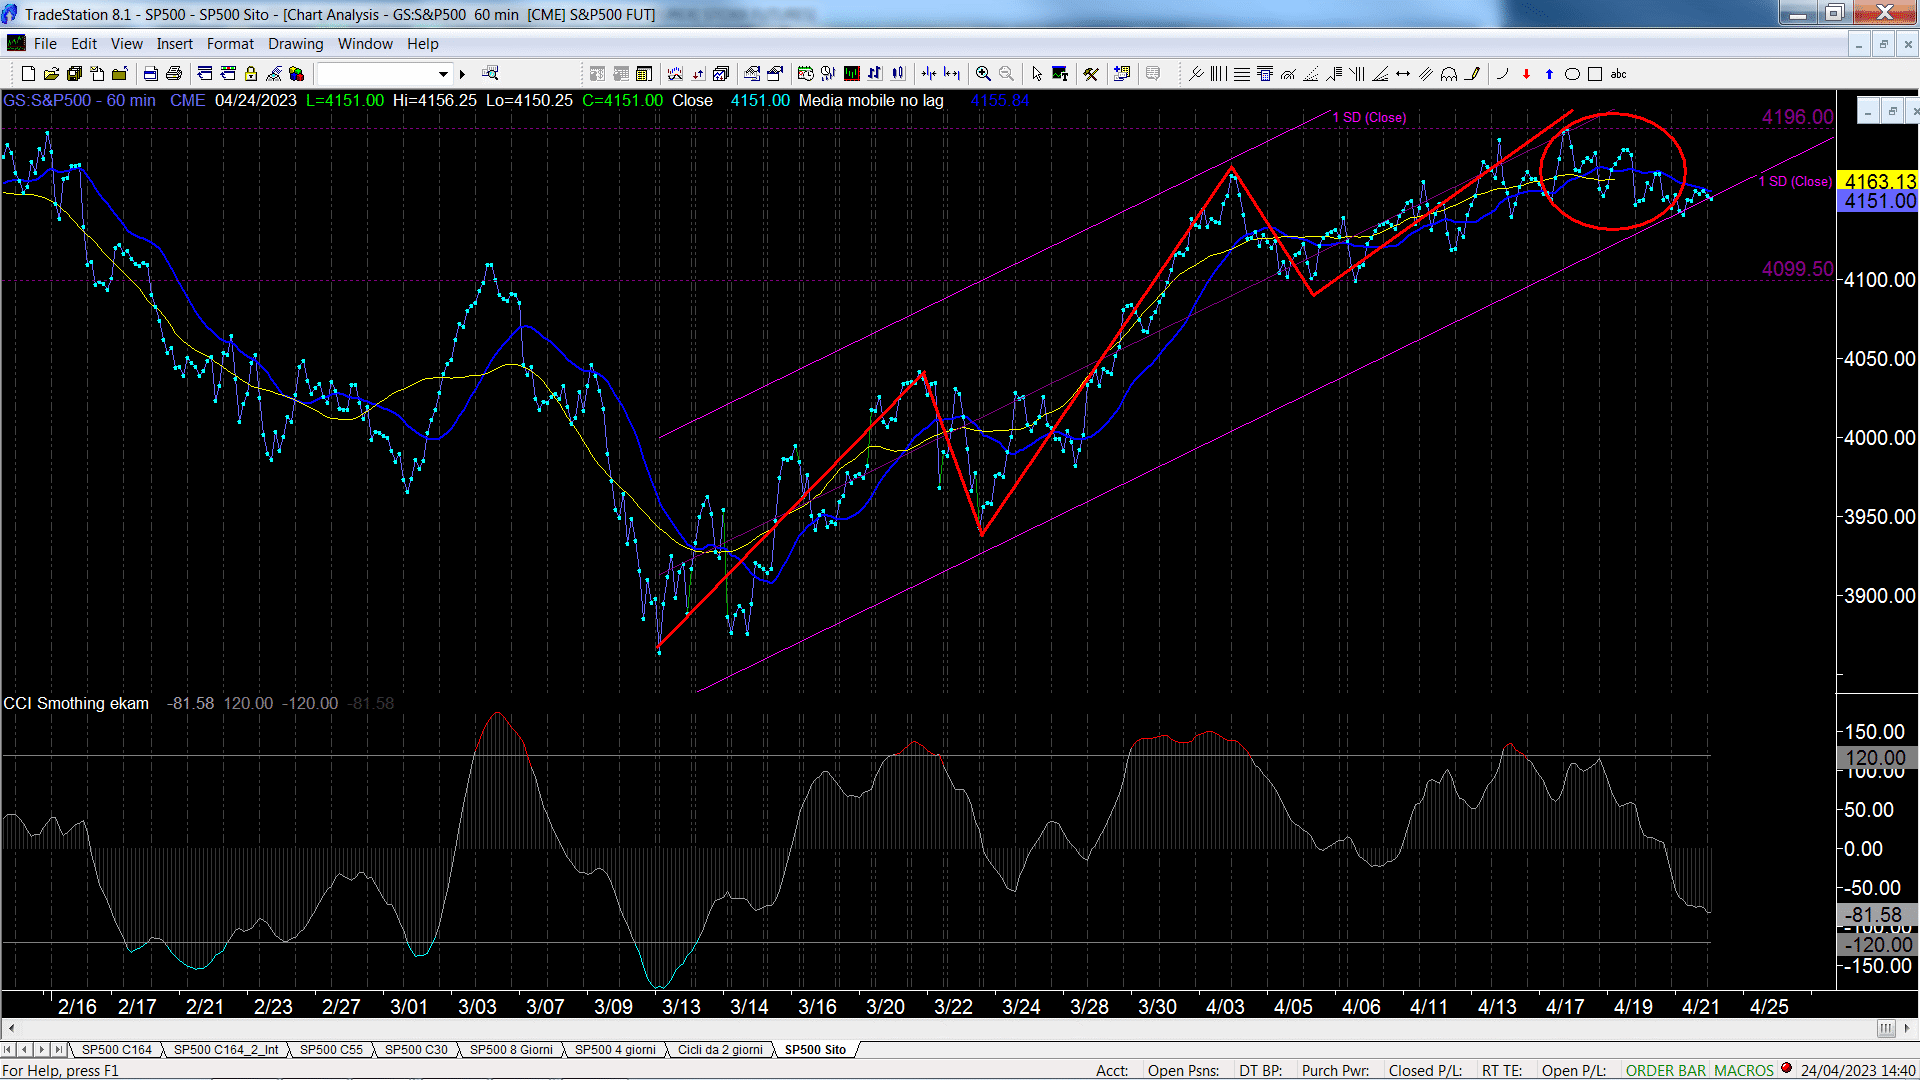This screenshot has width=1920, height=1080.
Task: Open the File menu
Action: click(x=45, y=44)
